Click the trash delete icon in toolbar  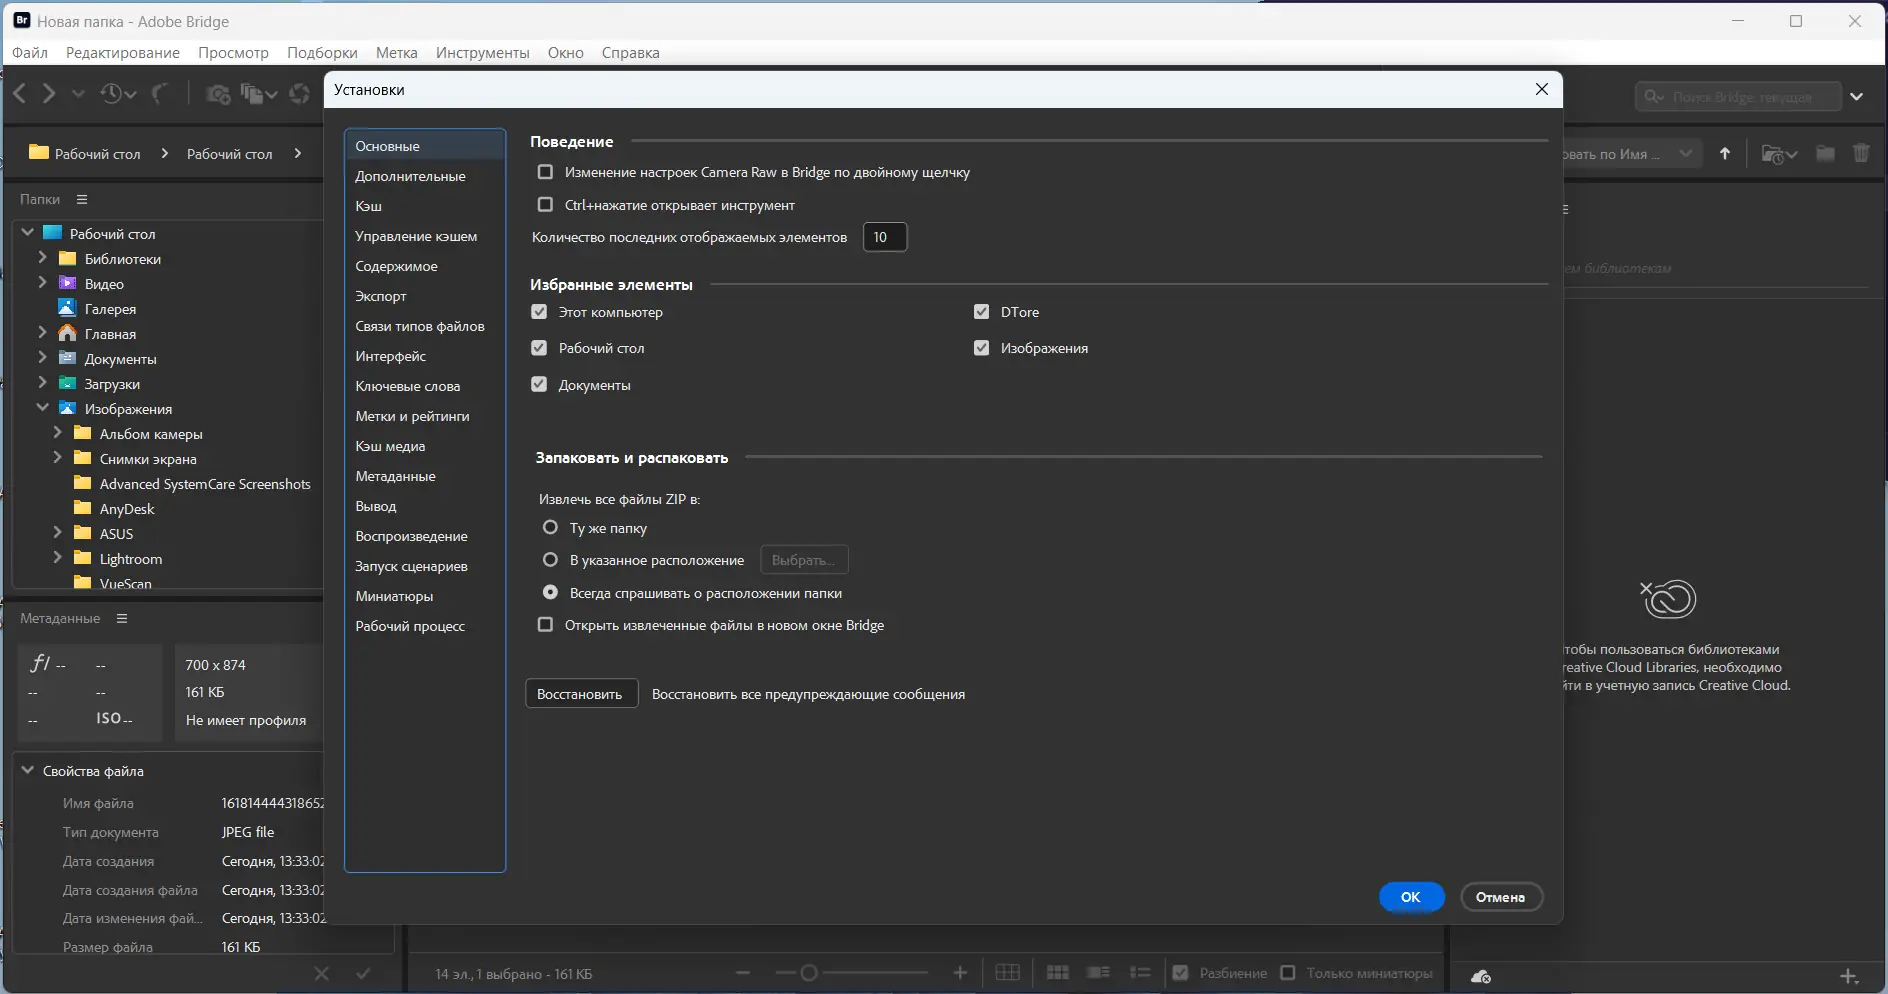(x=1861, y=154)
